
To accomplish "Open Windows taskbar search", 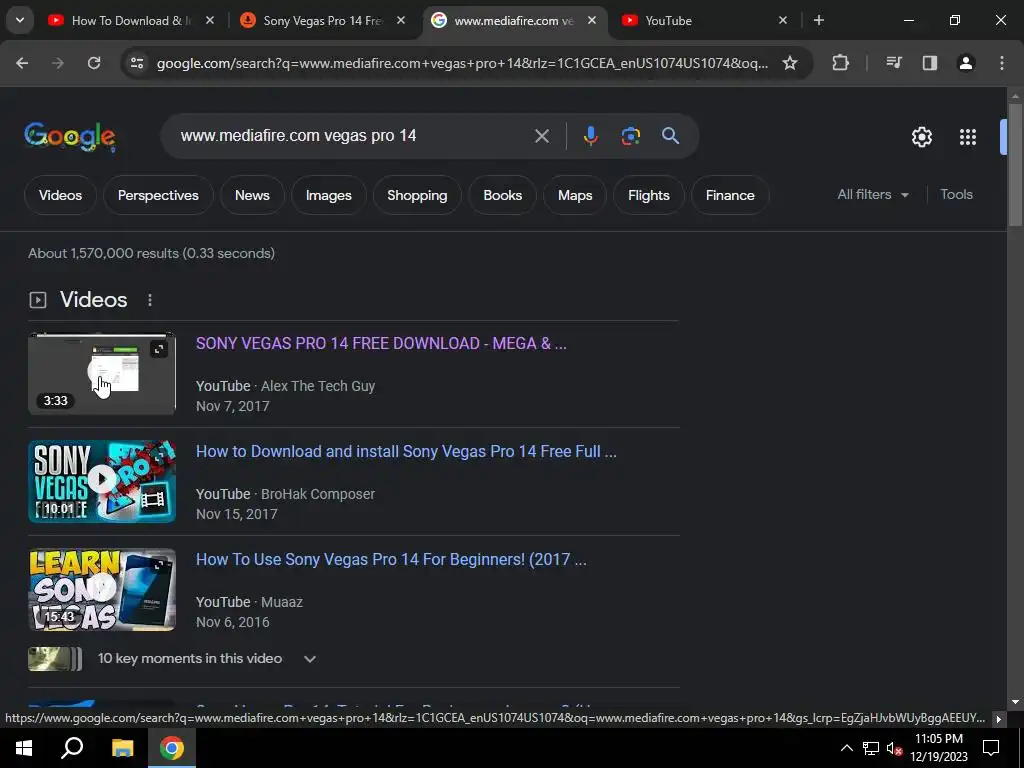I will click(x=72, y=748).
